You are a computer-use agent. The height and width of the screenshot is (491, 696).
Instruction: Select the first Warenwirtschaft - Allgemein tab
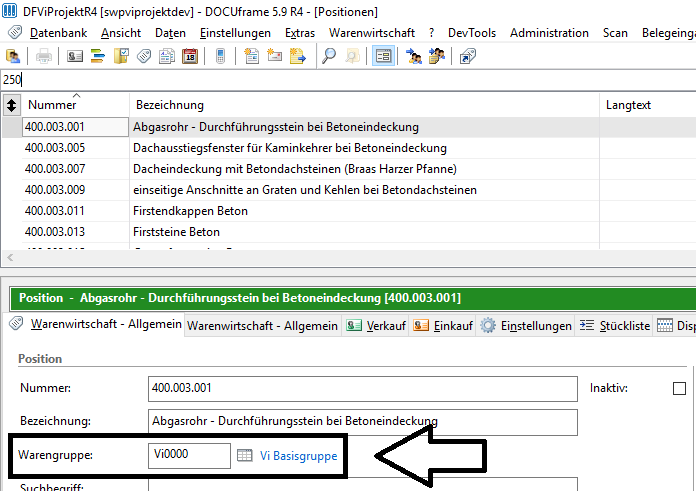[x=95, y=324]
